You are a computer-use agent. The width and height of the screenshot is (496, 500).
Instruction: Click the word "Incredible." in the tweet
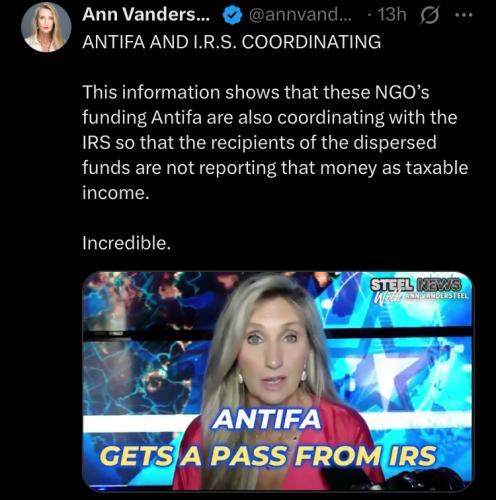[x=127, y=243]
